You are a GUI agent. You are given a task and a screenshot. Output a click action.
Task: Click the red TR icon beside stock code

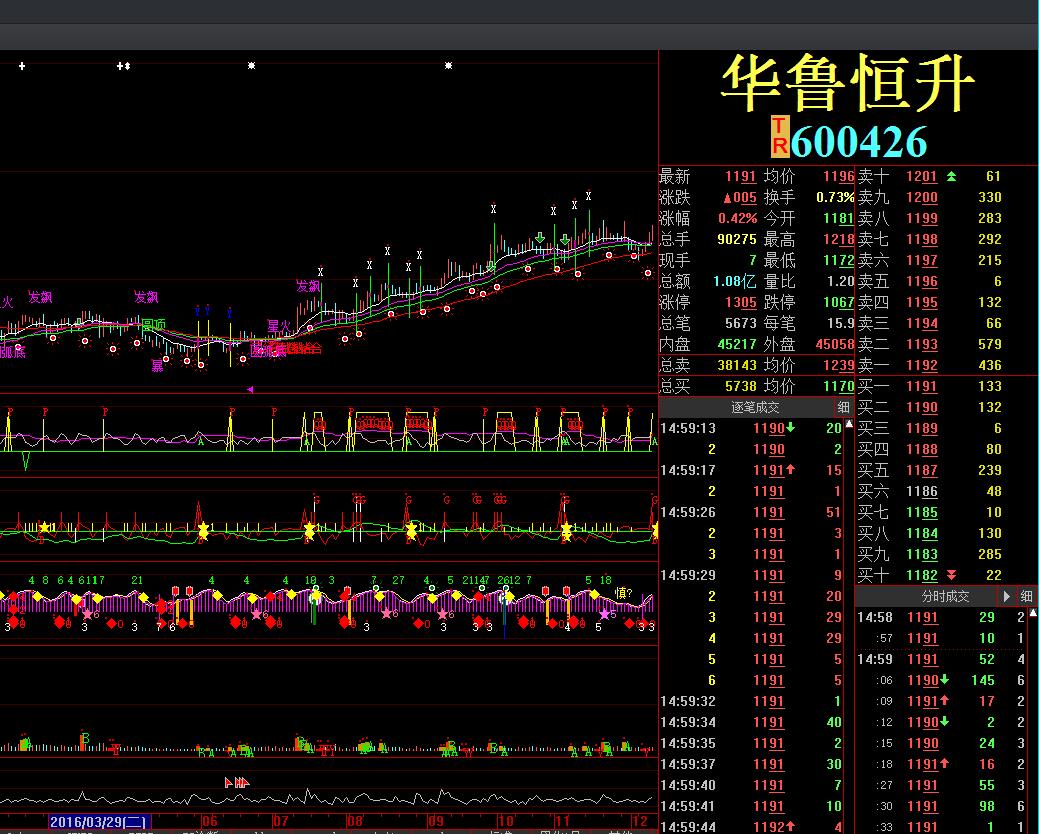coord(780,136)
